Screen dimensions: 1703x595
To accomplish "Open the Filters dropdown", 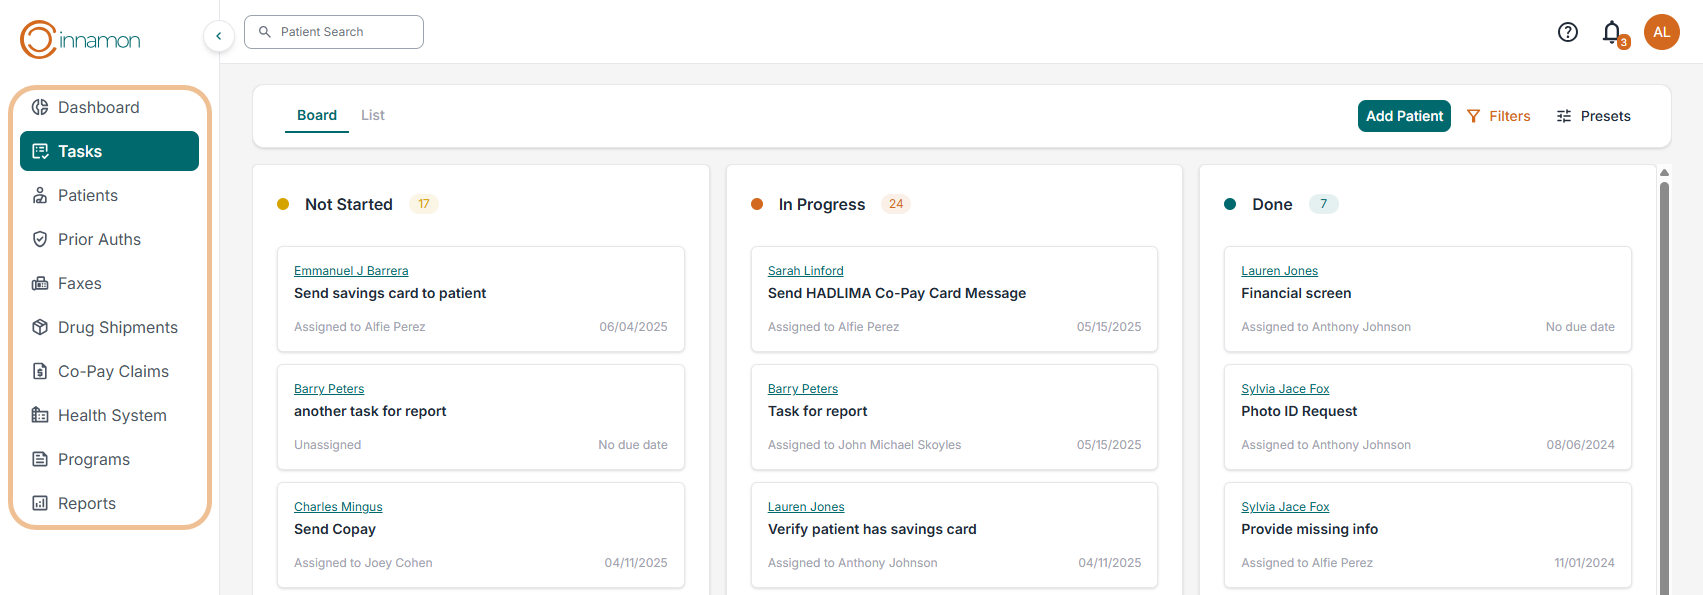I will coord(1498,116).
